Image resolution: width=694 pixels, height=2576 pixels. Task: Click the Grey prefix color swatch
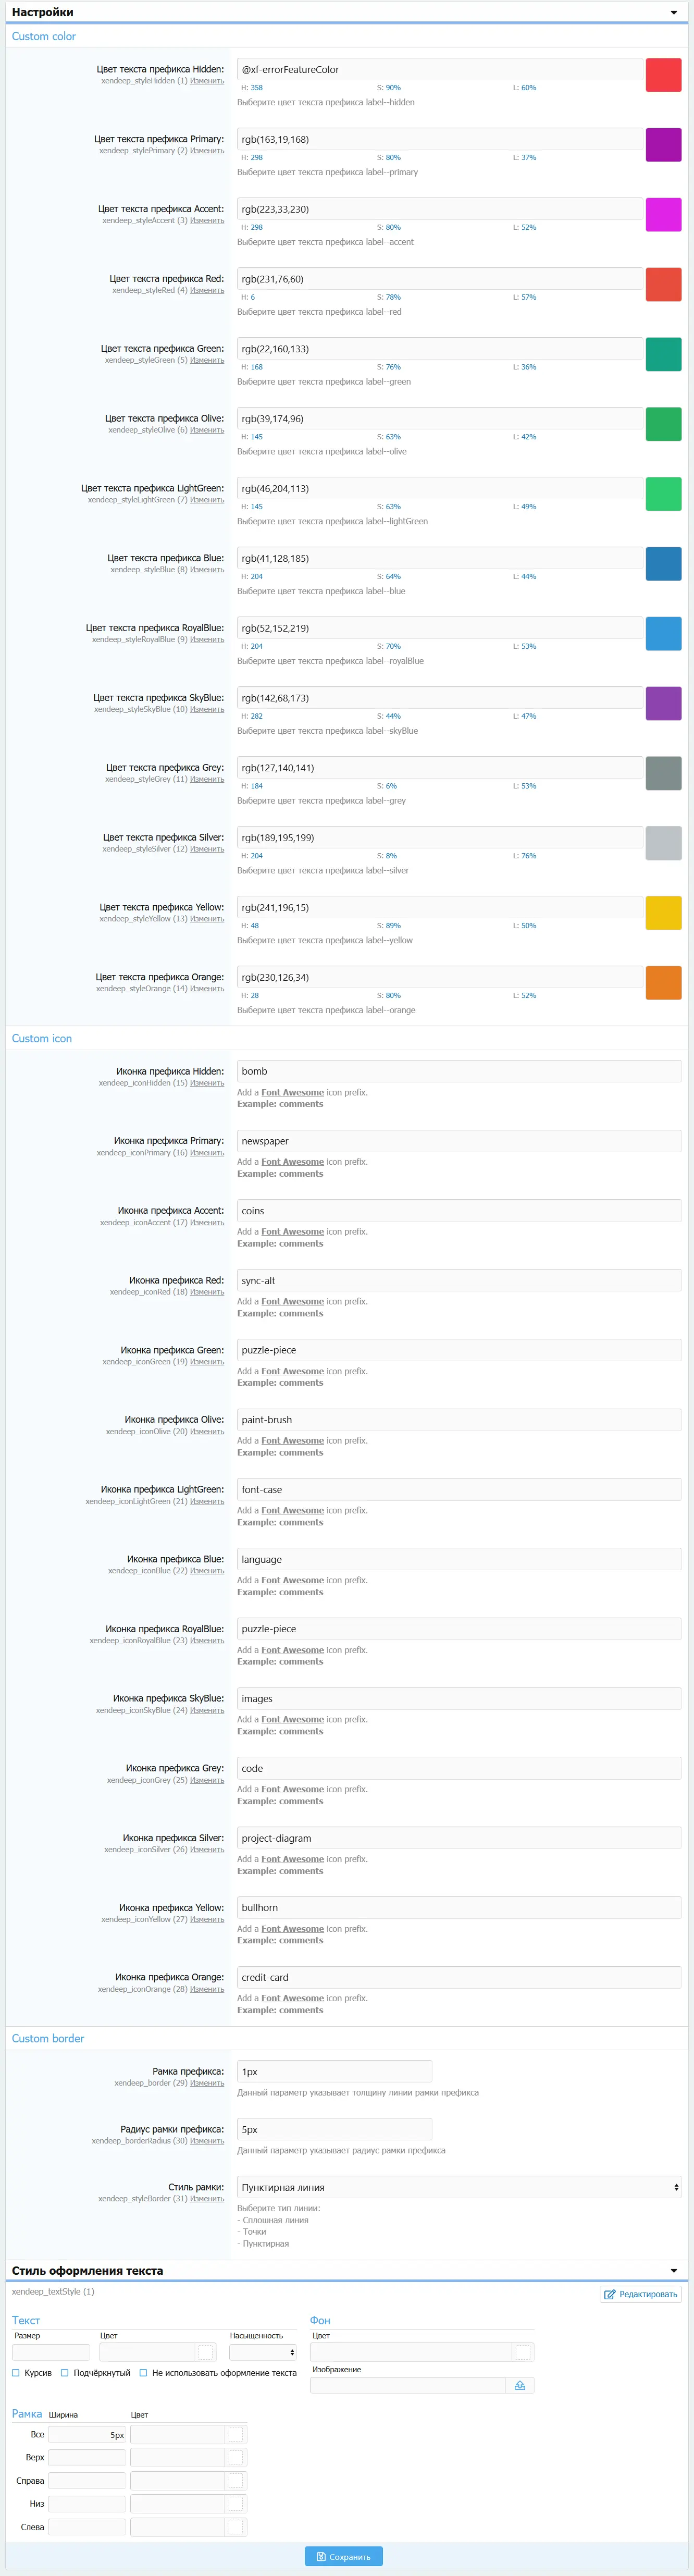(663, 773)
